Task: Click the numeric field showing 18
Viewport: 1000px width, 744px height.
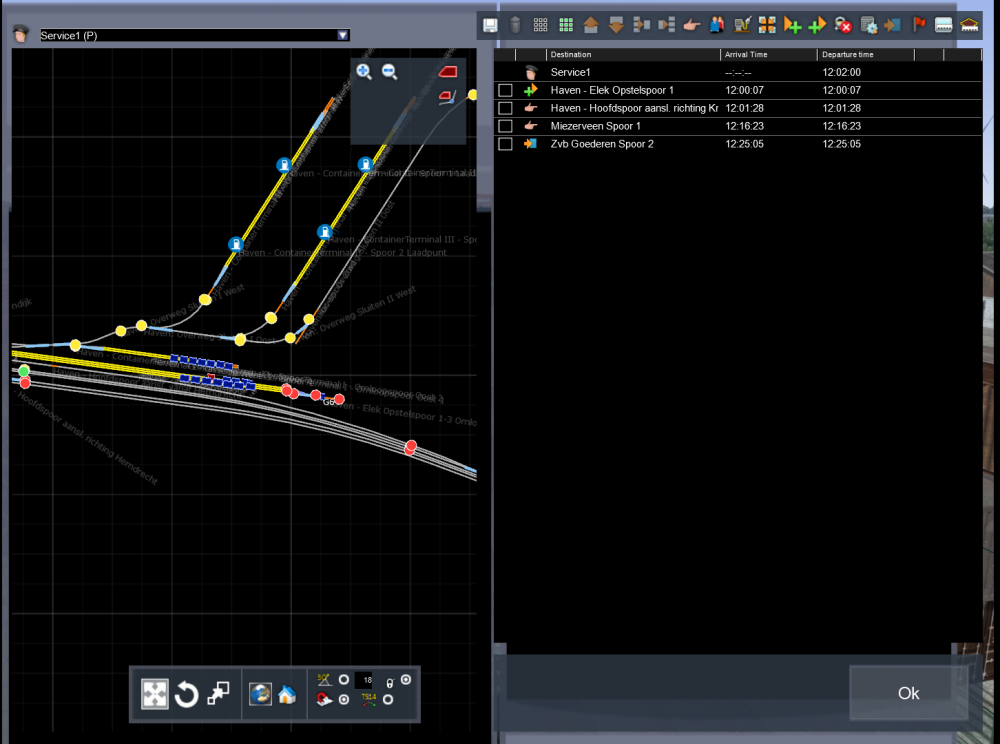Action: (x=363, y=680)
